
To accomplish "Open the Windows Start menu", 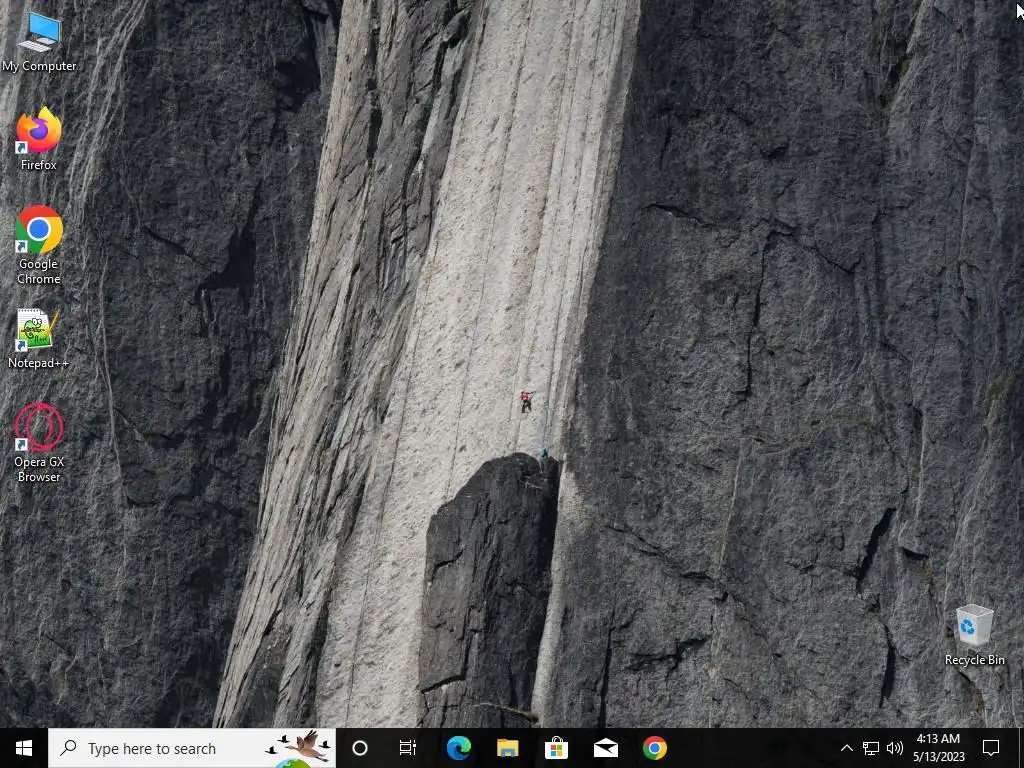I will point(24,748).
